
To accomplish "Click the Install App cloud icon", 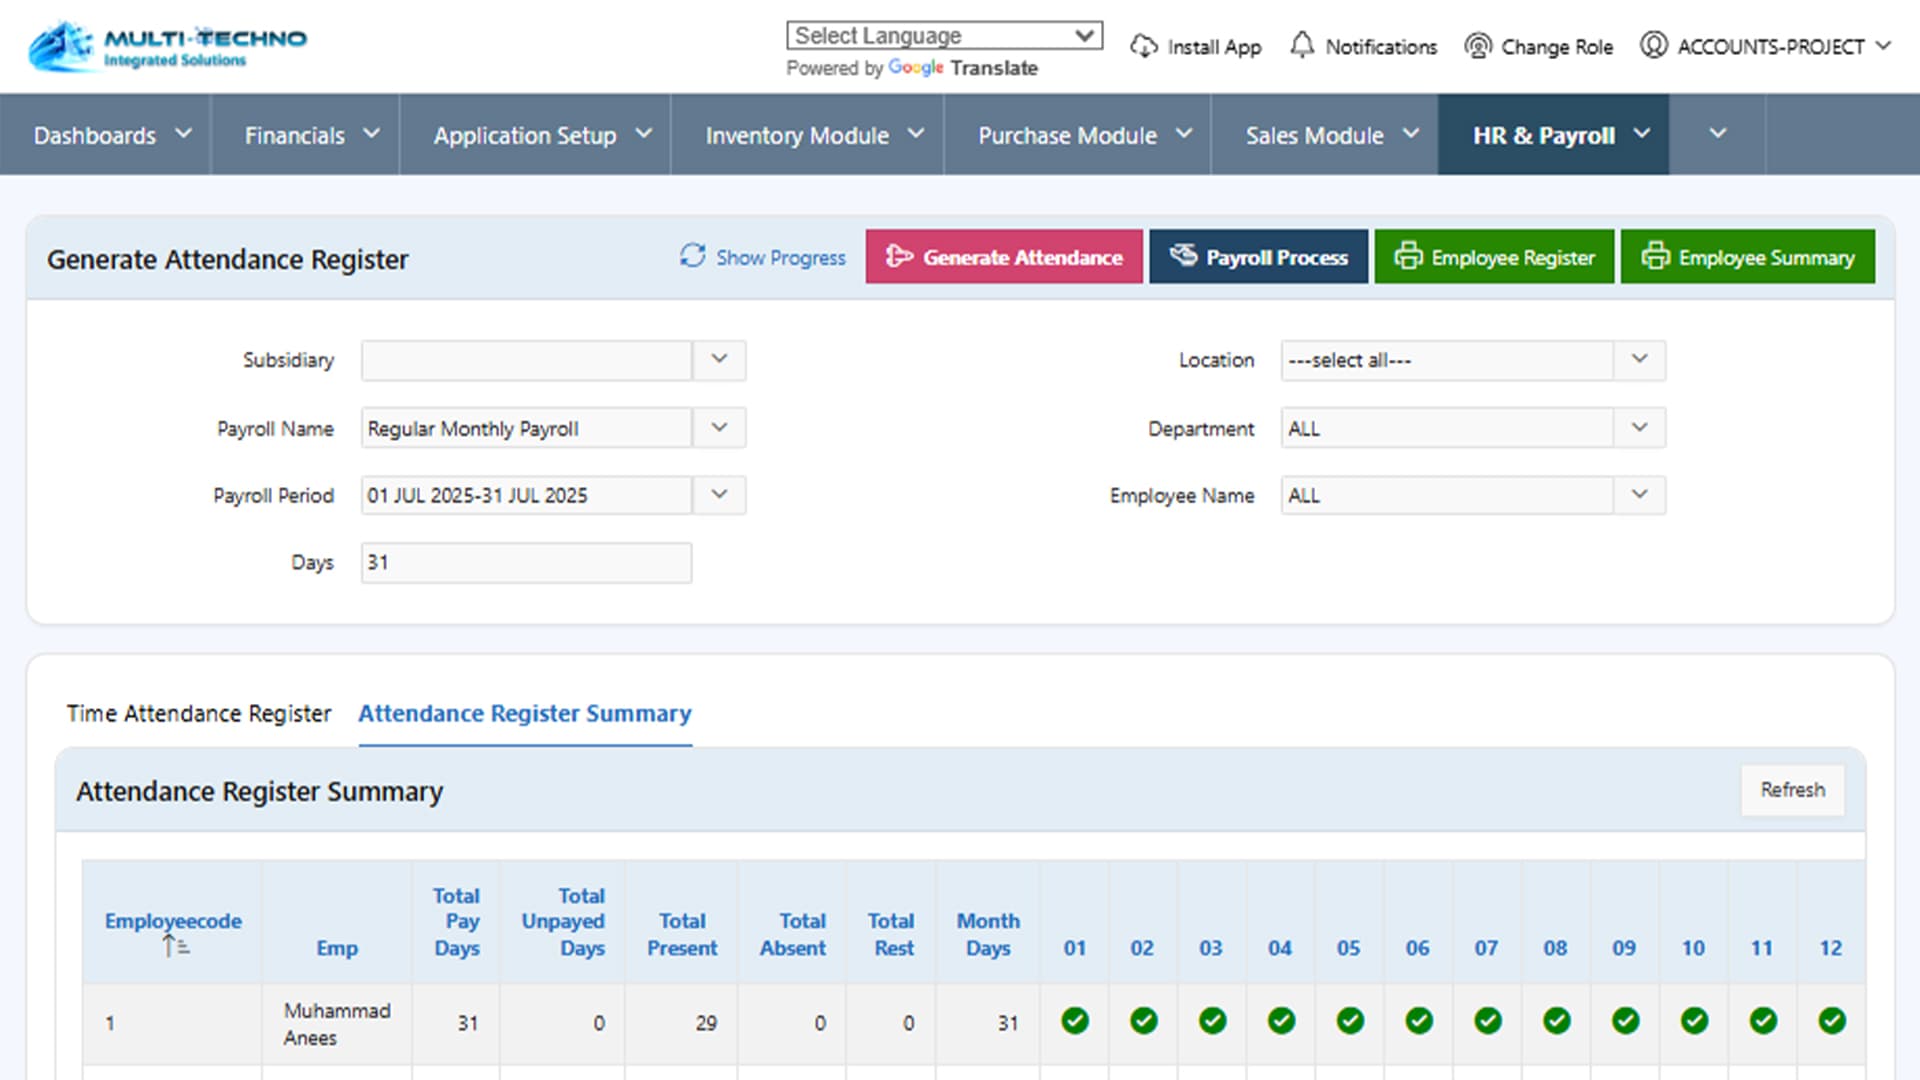I will [x=1143, y=46].
